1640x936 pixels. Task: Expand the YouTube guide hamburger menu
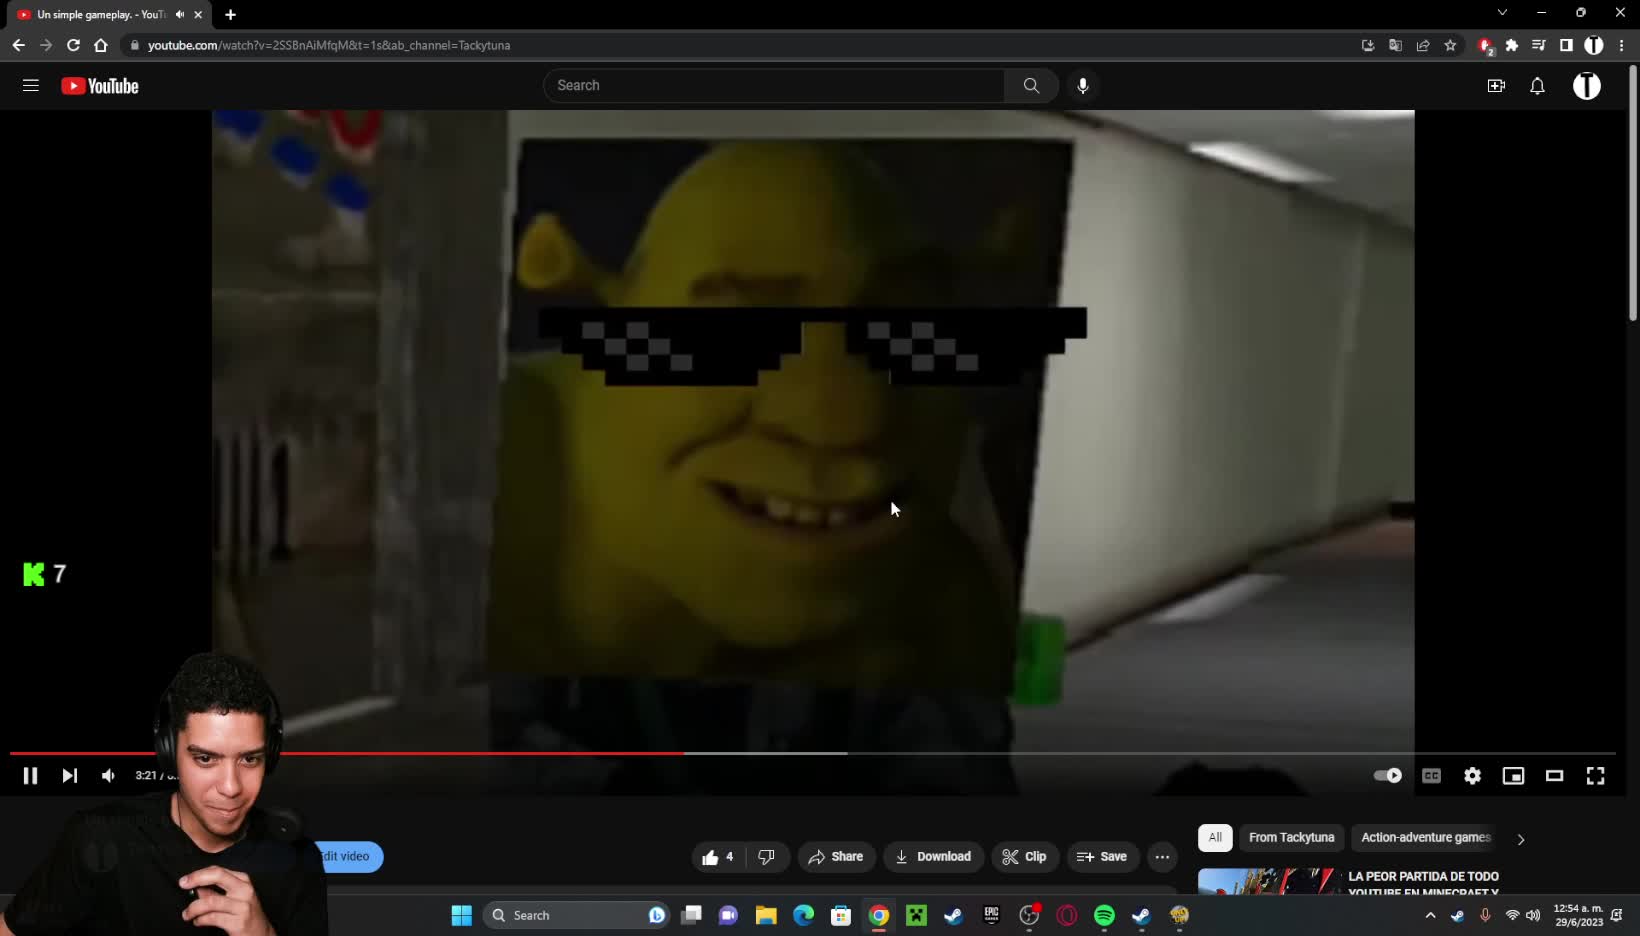click(x=31, y=86)
